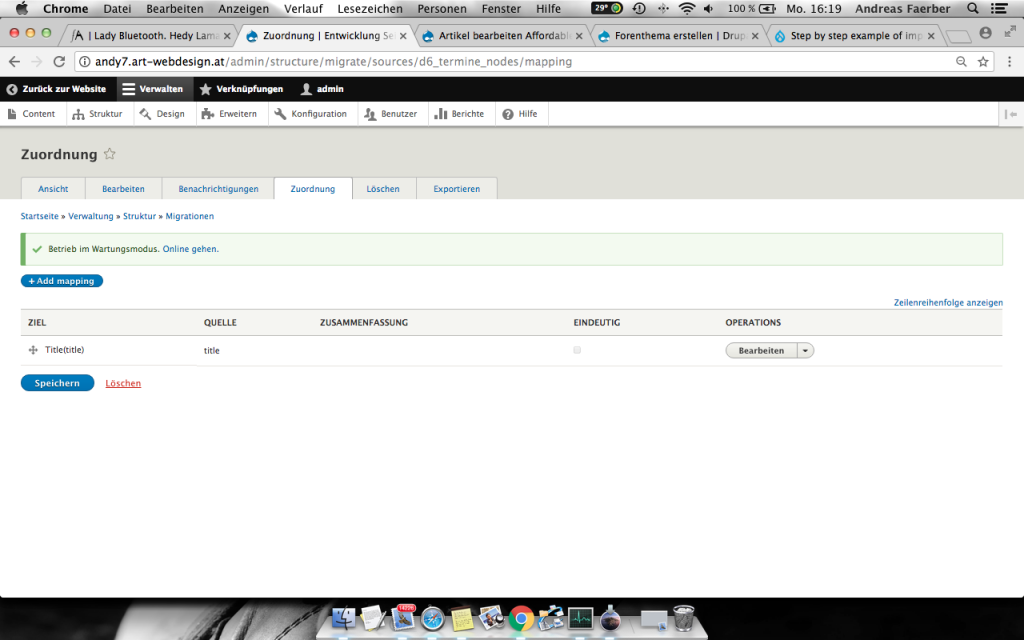This screenshot has width=1024, height=640.
Task: Click the Speichern button
Action: (57, 383)
